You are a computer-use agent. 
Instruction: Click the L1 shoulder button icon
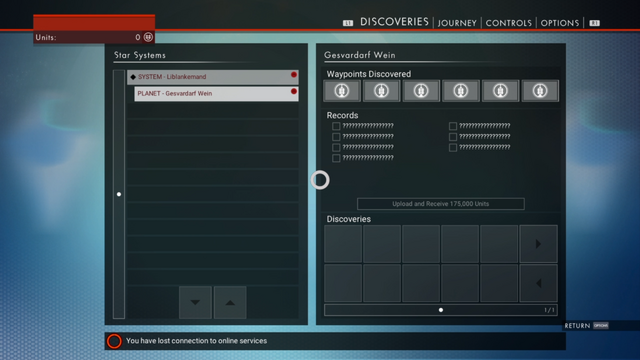click(348, 23)
